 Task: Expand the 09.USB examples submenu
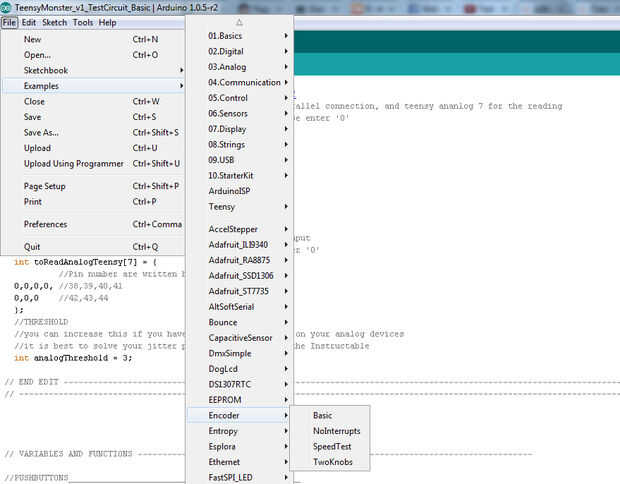pos(239,160)
